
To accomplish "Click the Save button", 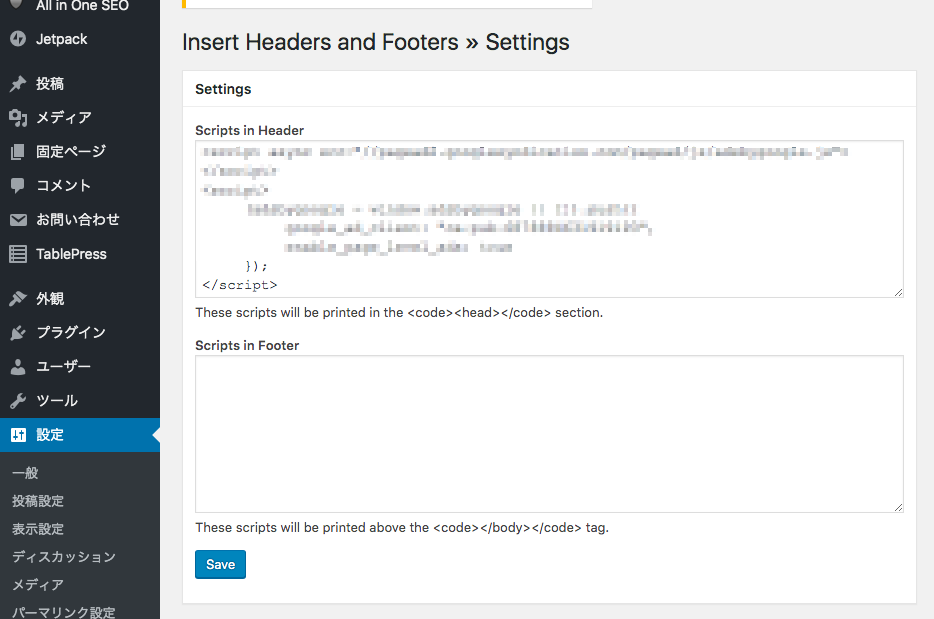I will [220, 564].
